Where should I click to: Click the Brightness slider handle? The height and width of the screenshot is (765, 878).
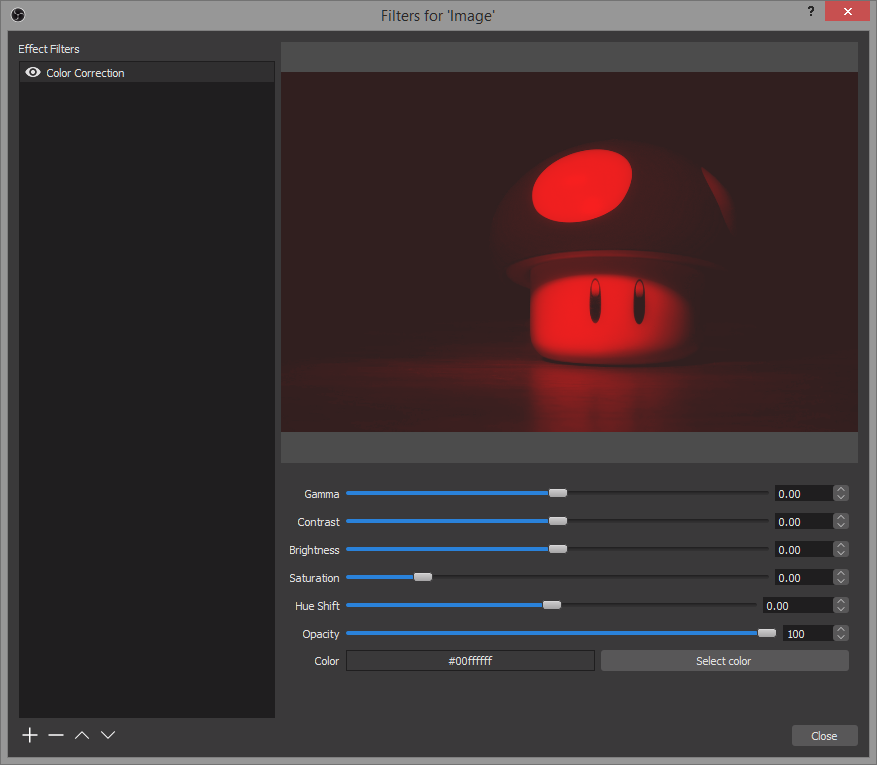point(557,549)
